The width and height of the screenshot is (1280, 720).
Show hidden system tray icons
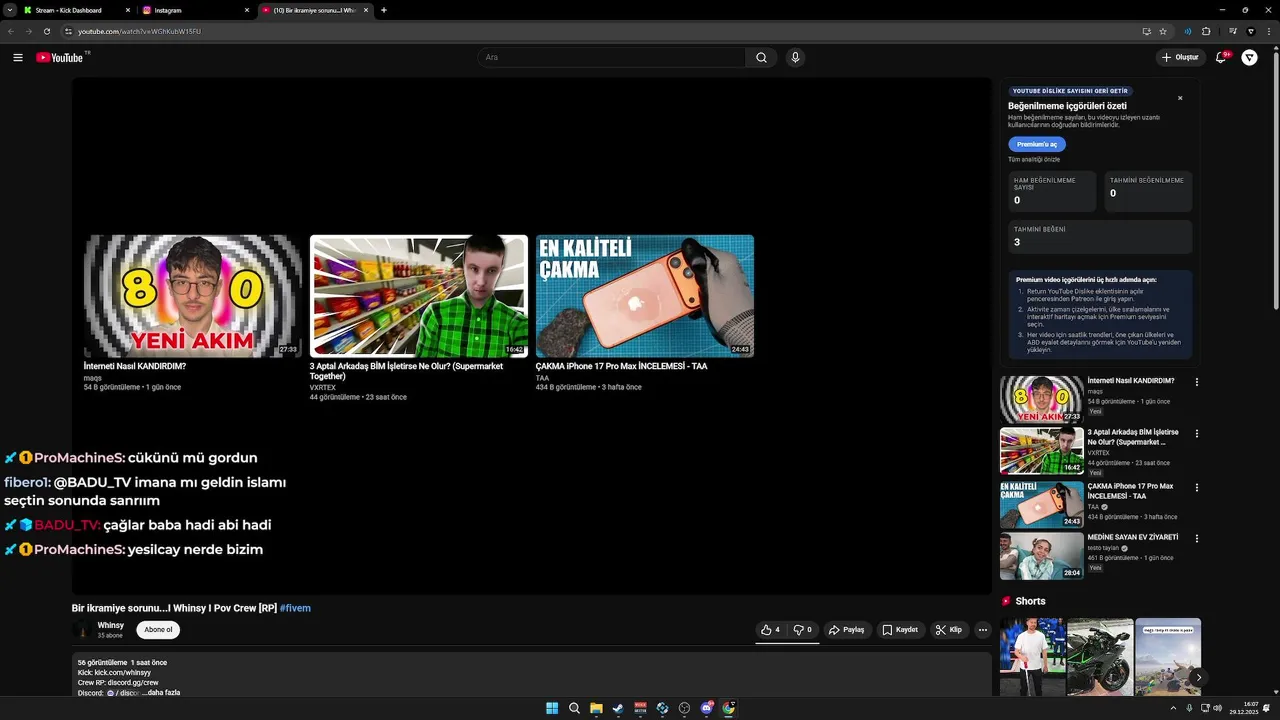tap(1175, 708)
